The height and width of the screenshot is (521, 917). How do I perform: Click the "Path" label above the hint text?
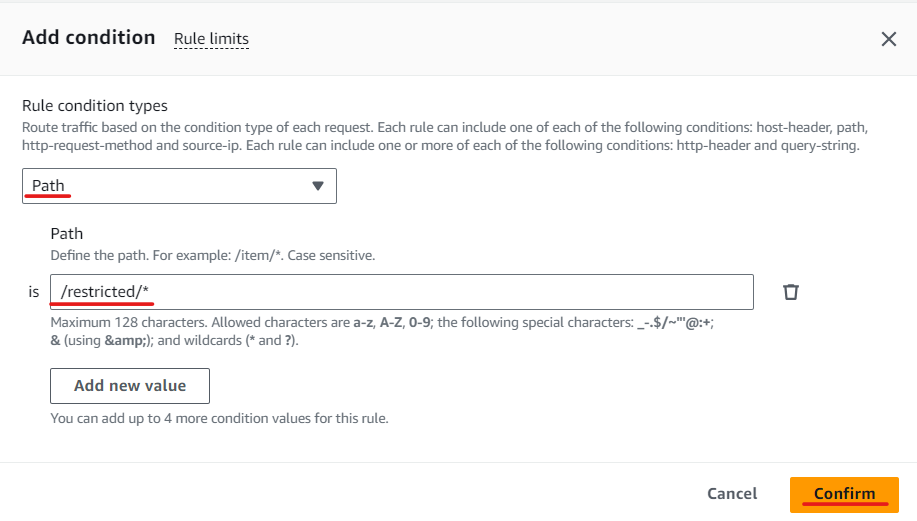(67, 234)
